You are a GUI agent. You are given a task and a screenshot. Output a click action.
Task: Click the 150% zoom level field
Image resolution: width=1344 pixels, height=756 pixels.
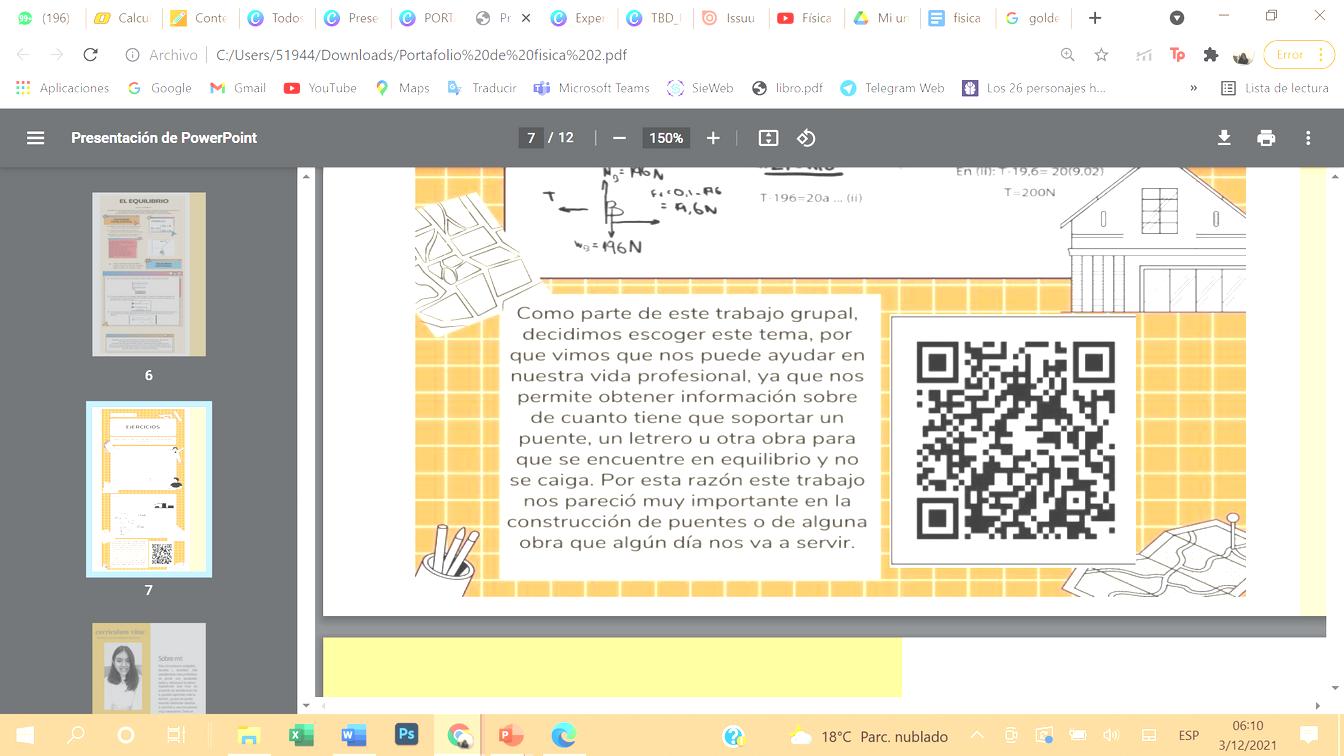[x=665, y=138]
